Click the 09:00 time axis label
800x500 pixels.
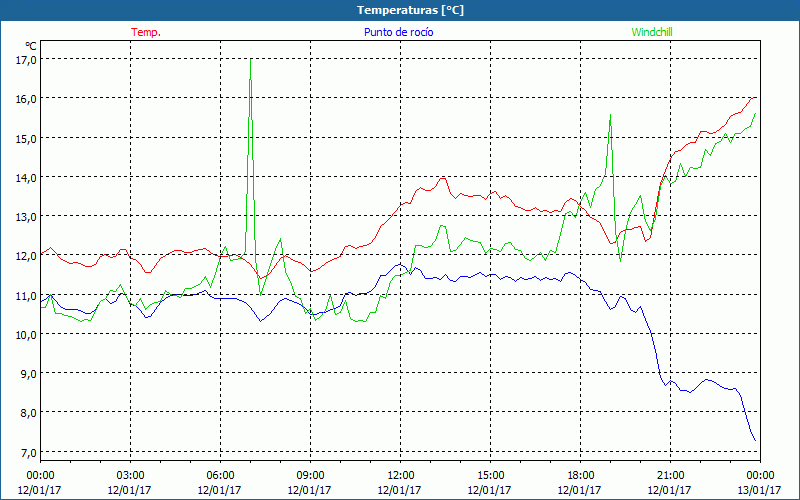[x=310, y=476]
